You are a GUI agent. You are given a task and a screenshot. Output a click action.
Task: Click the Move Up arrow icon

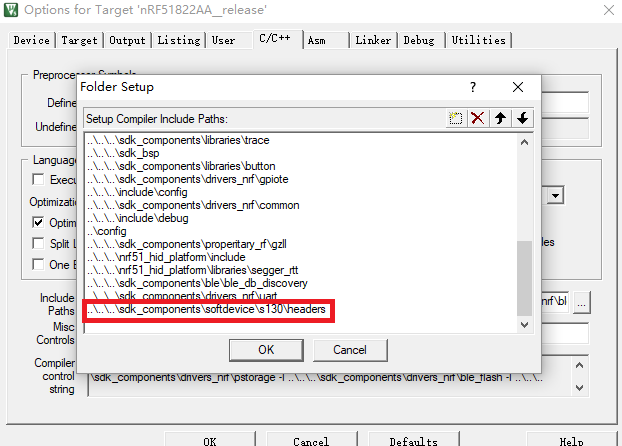tap(500, 118)
